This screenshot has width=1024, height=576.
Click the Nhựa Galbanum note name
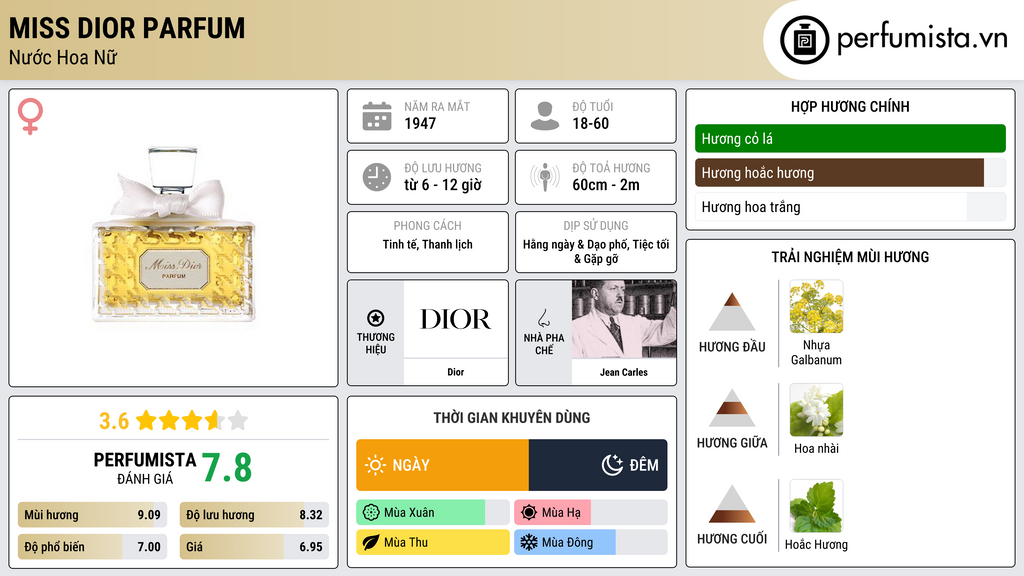click(x=816, y=353)
